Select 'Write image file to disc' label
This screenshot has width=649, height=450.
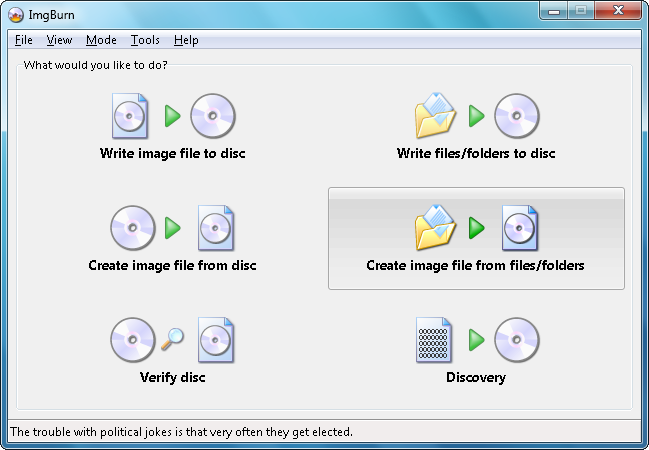173,154
